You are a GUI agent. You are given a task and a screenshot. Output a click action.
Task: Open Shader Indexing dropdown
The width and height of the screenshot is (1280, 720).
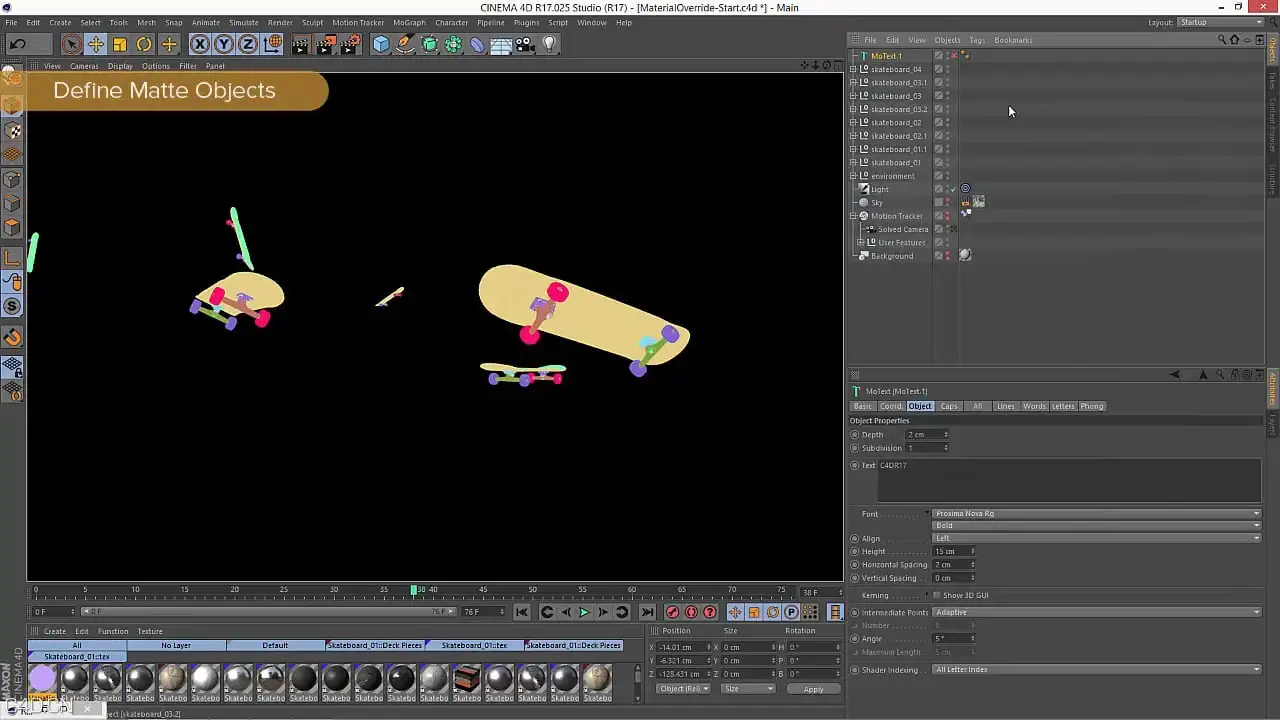click(x=1096, y=669)
